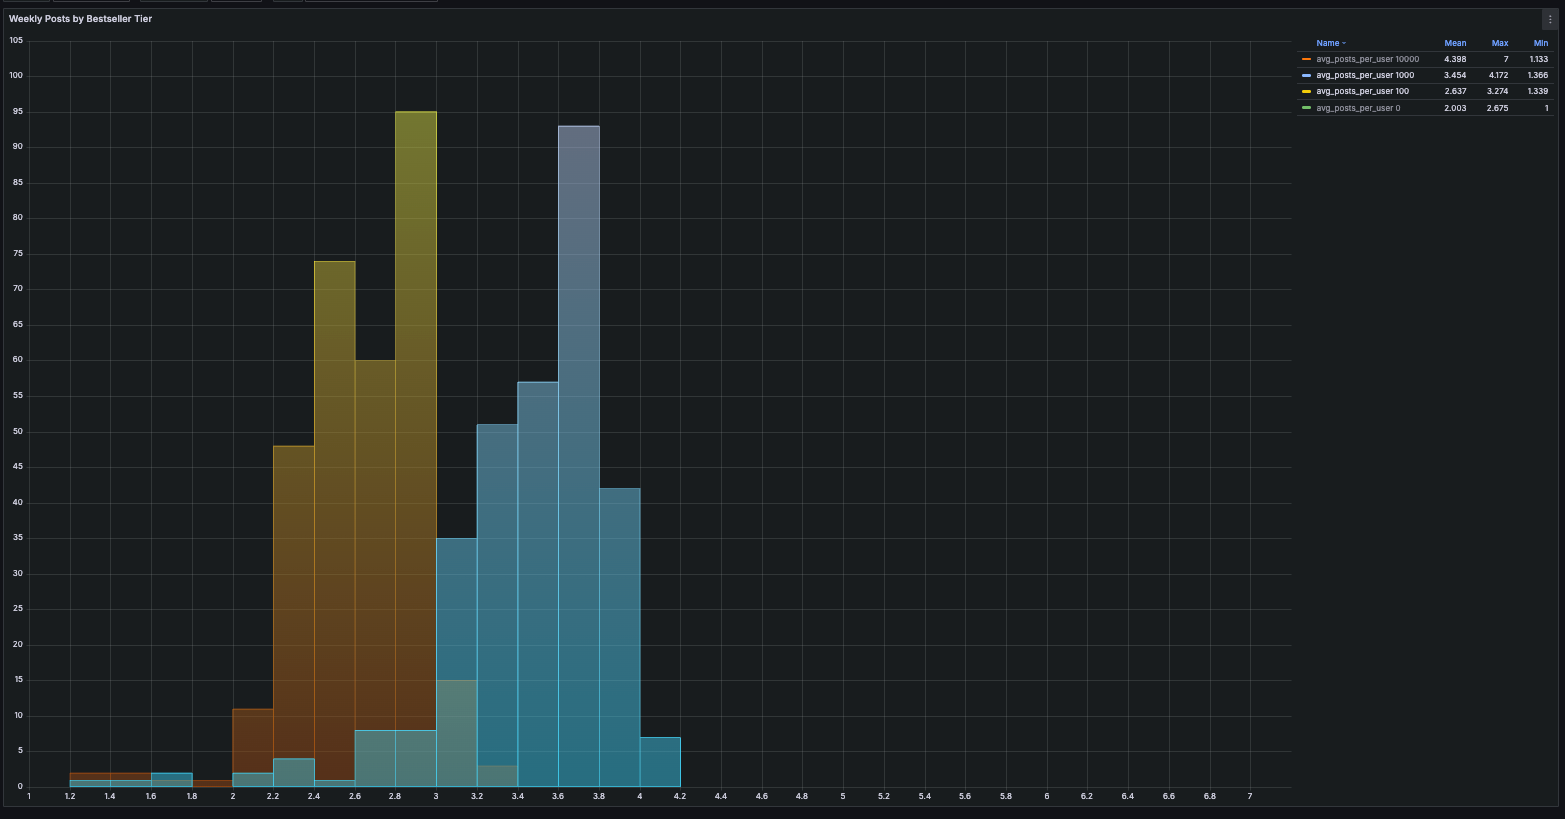Open the green color swatch for the 0 series
The height and width of the screenshot is (819, 1565).
pyautogui.click(x=1306, y=107)
